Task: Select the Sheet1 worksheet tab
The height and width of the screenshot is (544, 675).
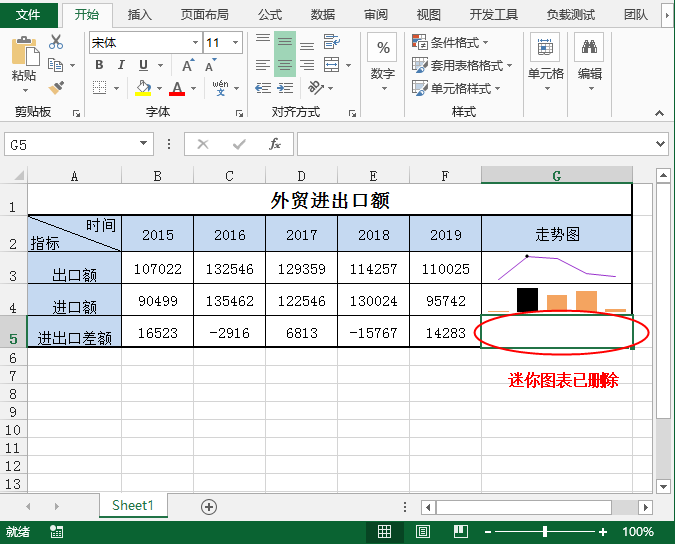Action: point(132,506)
